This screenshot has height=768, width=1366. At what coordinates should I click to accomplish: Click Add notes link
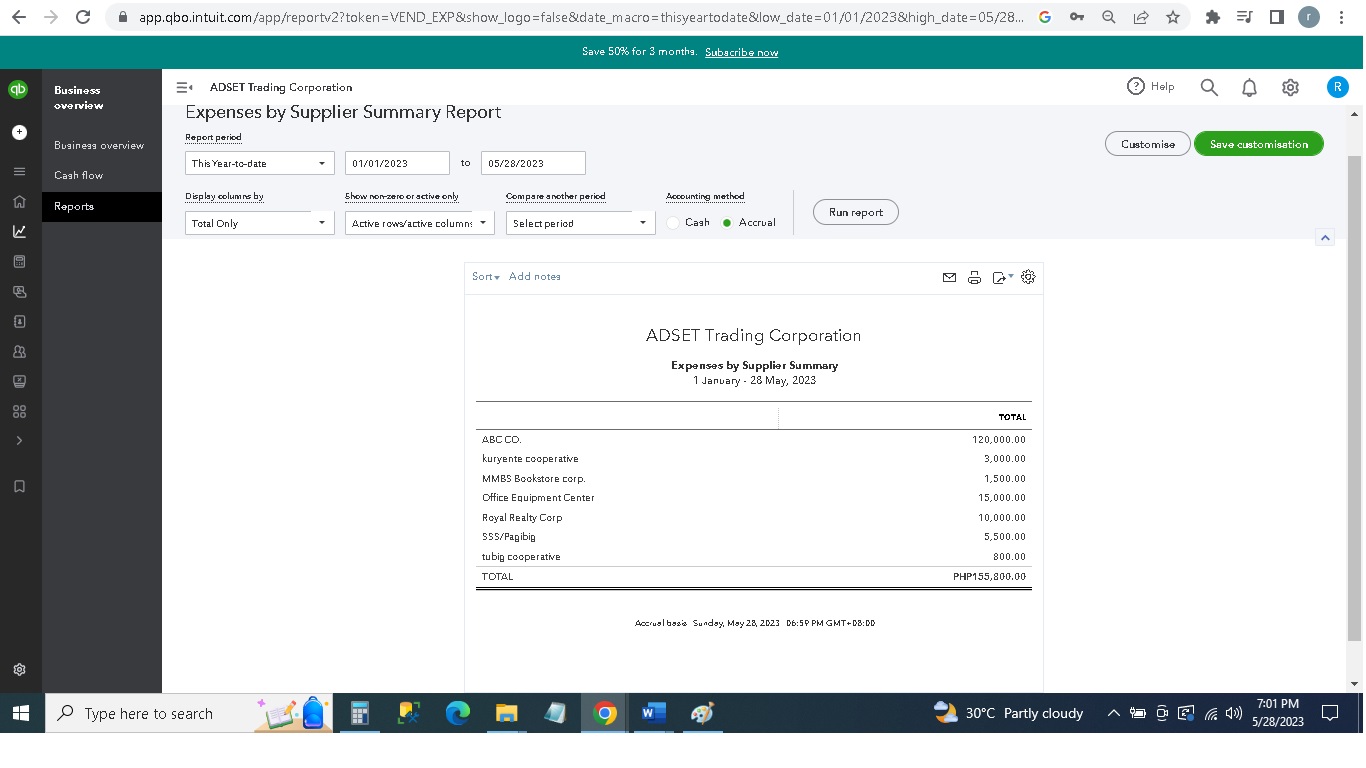[x=535, y=277]
